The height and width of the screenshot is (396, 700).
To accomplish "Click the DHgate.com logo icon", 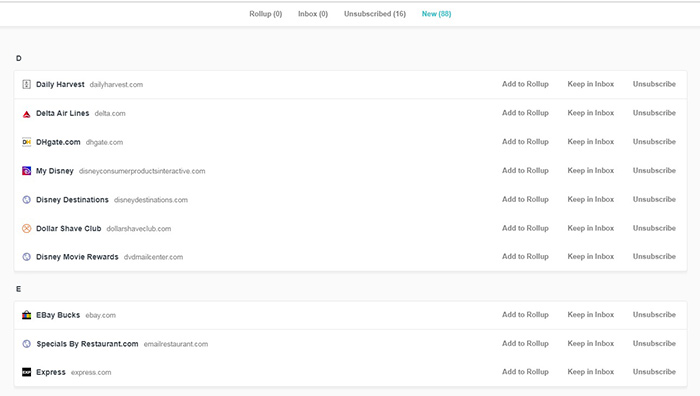I will click(x=26, y=142).
